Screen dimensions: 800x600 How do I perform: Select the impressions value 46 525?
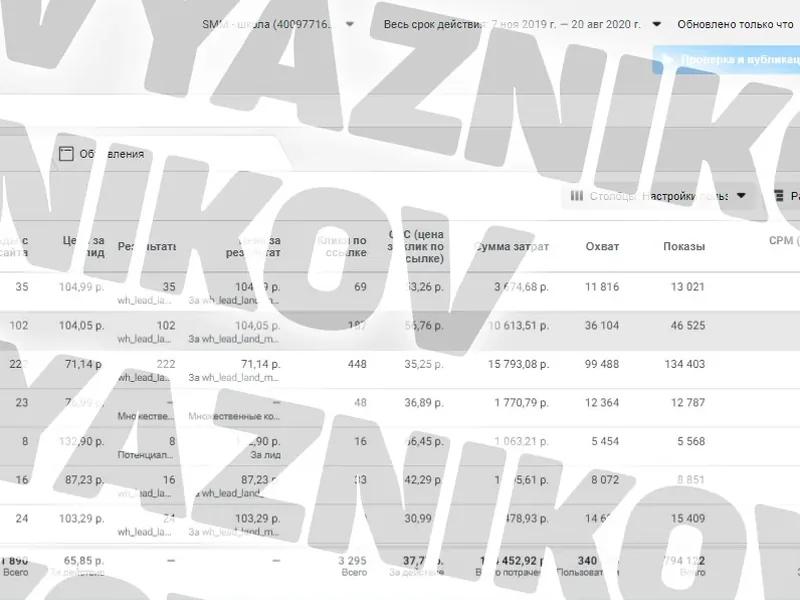coord(687,326)
